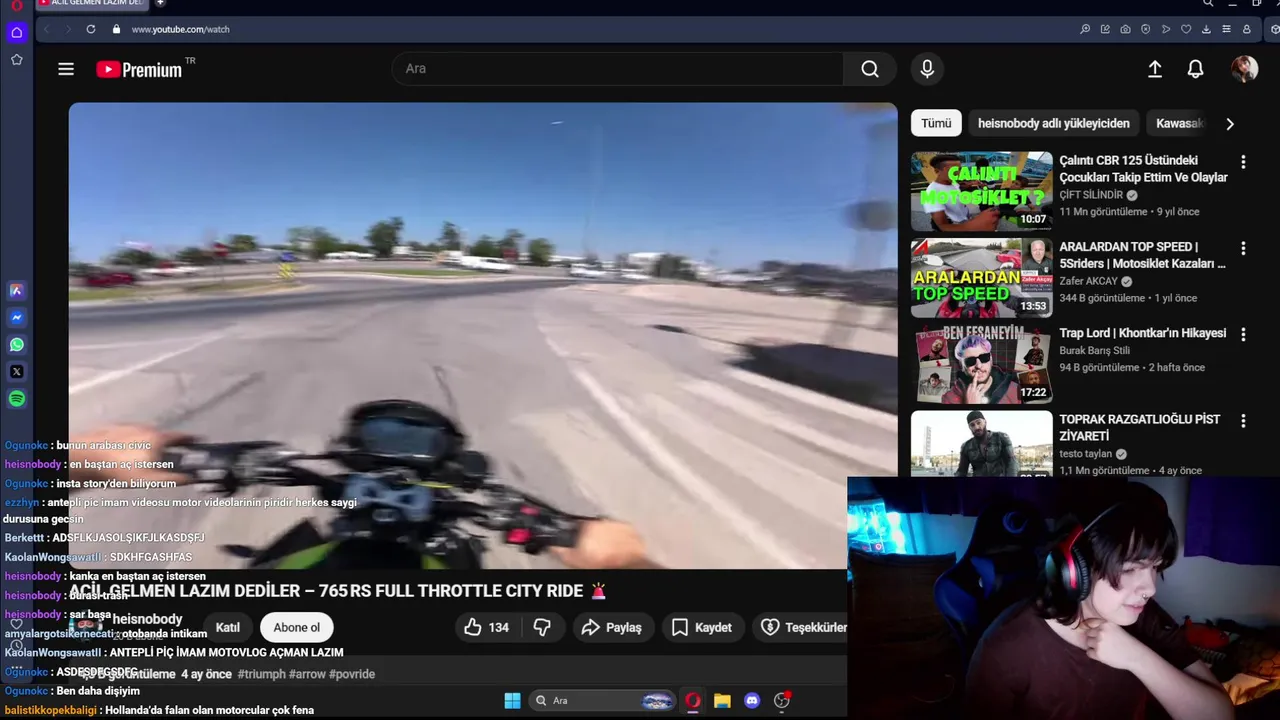1280x720 pixels.
Task: Open the Aria AI sidebar icon
Action: 17,291
